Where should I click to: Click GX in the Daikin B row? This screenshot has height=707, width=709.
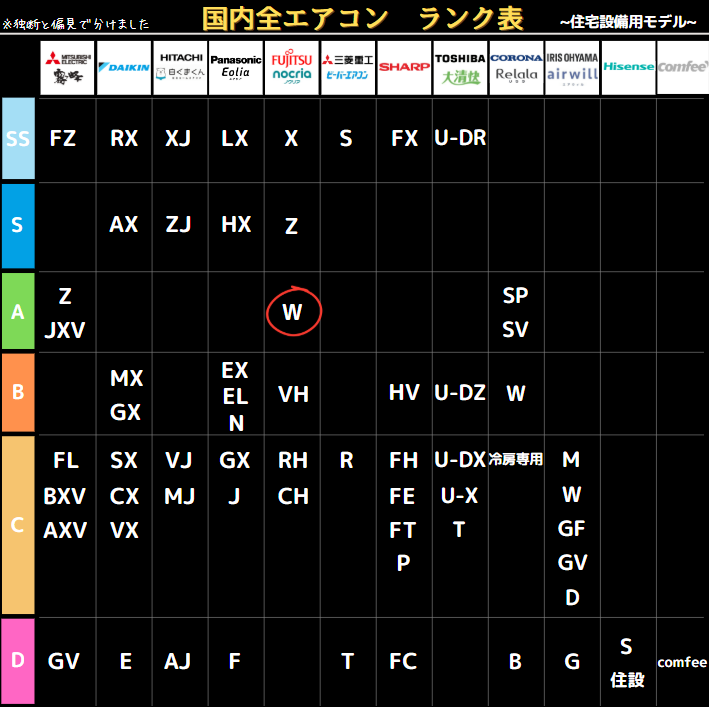point(125,412)
